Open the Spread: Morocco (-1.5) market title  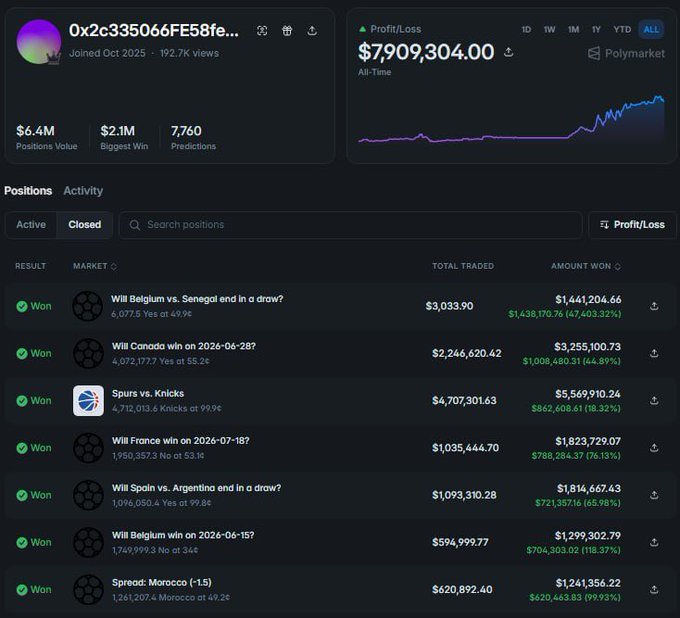point(162,582)
